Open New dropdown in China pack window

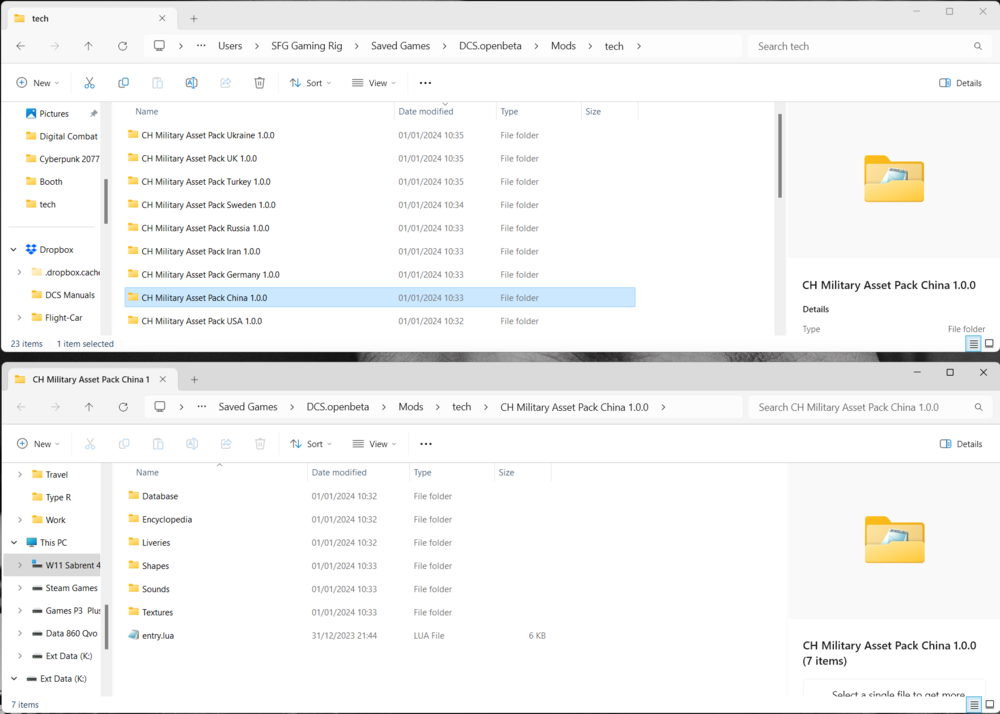[38, 444]
